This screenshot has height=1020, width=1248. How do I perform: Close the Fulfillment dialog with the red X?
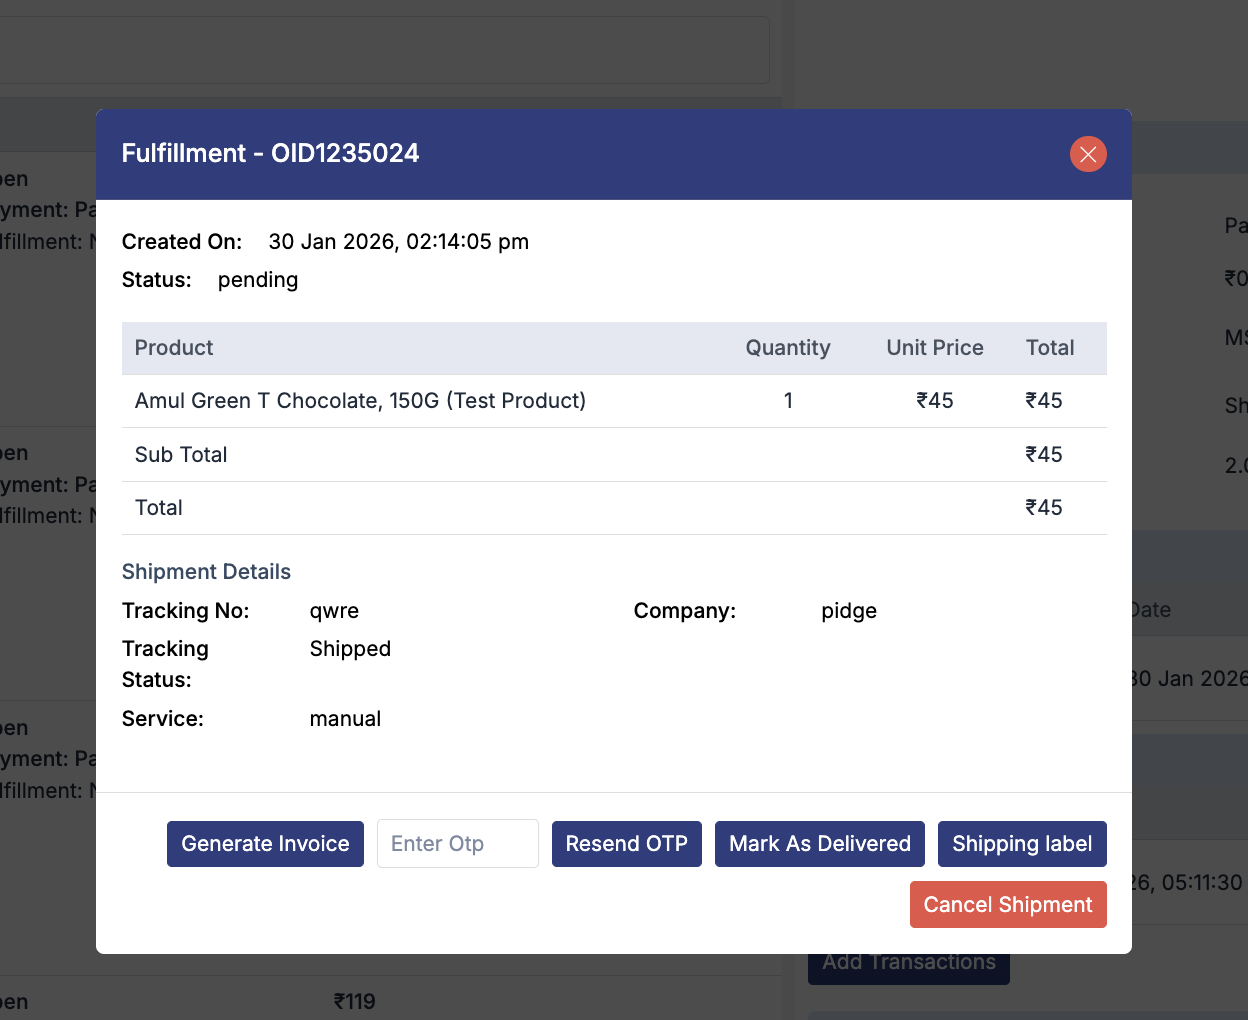tap(1088, 154)
